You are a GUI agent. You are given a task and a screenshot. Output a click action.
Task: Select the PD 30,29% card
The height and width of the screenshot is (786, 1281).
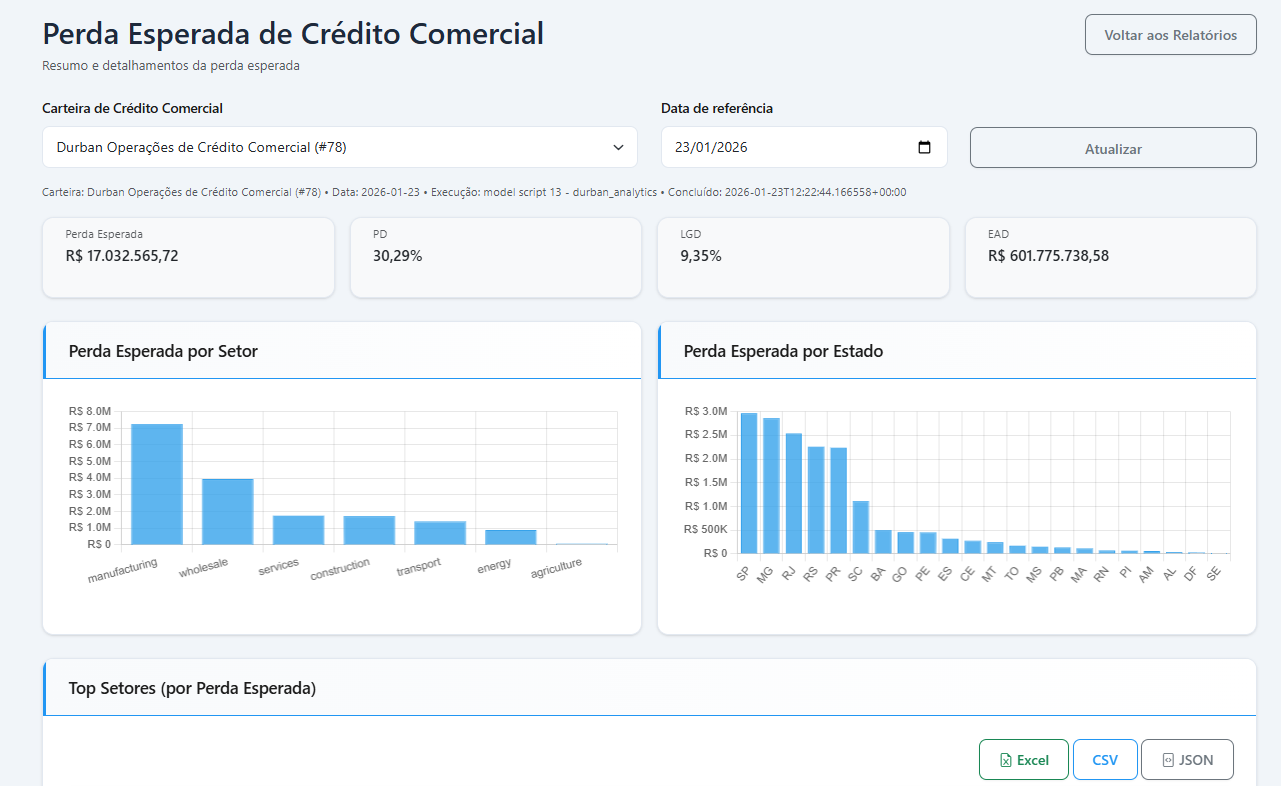tap(496, 258)
